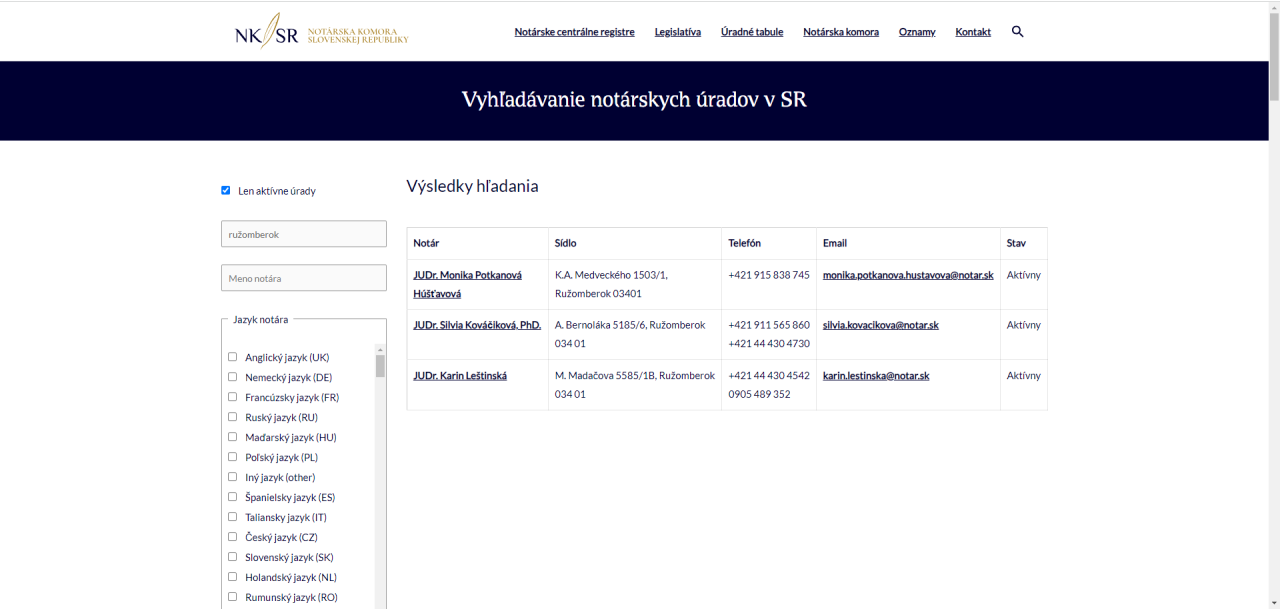Focus the 'Meno notára' input field
The height and width of the screenshot is (609, 1280).
click(303, 278)
